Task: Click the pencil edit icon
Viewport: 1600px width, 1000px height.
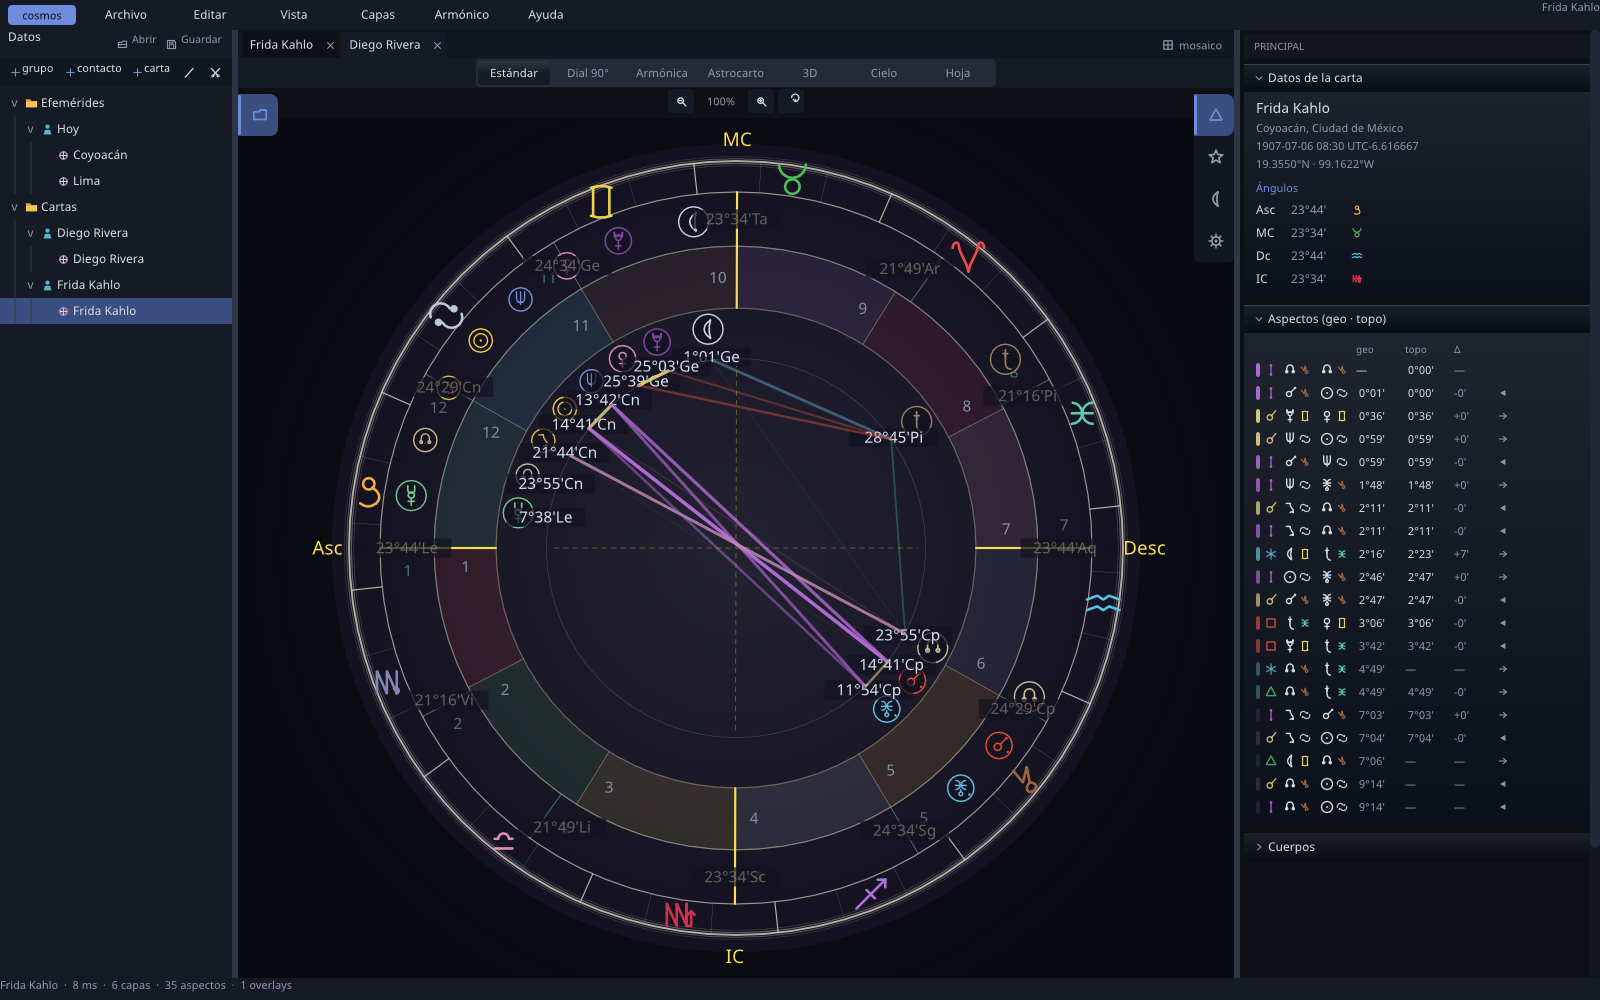Action: [x=189, y=73]
